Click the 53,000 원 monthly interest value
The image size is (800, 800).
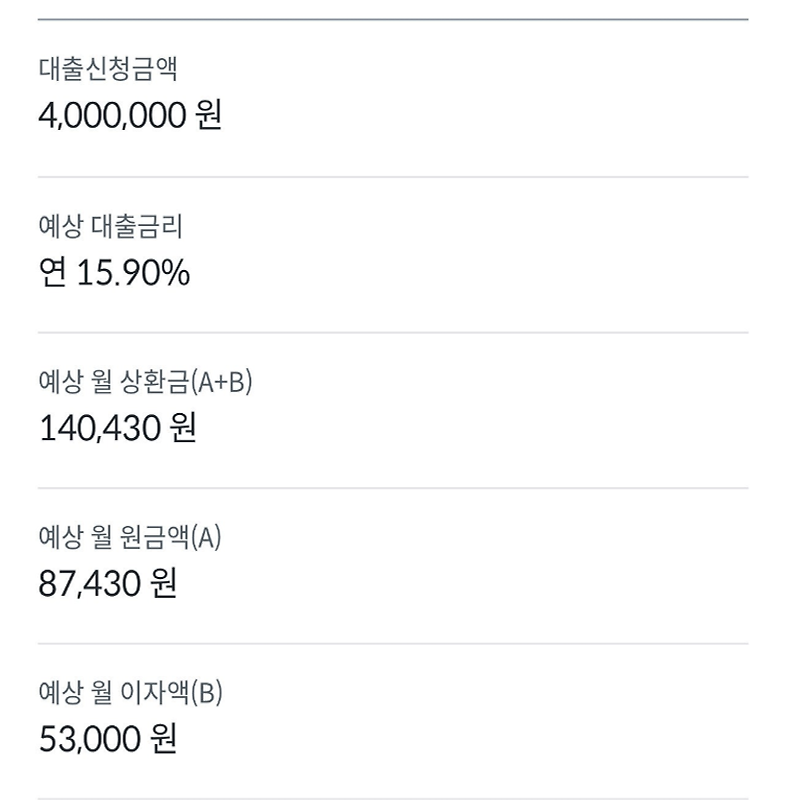point(108,738)
